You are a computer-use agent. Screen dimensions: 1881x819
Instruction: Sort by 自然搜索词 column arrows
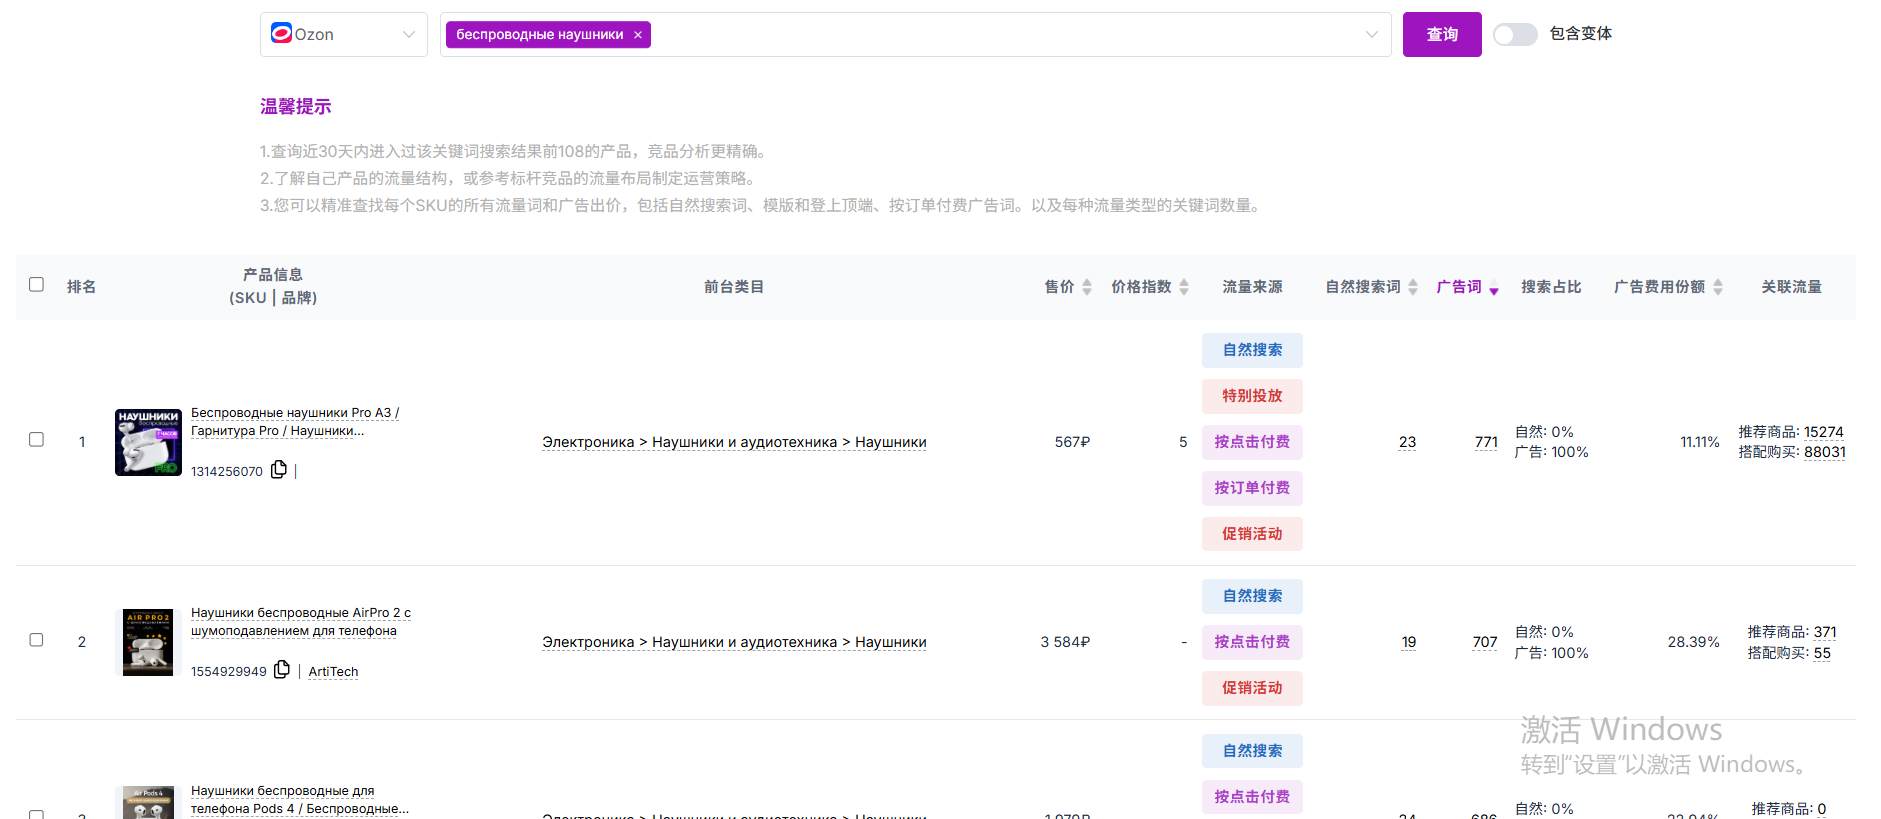coord(1413,287)
